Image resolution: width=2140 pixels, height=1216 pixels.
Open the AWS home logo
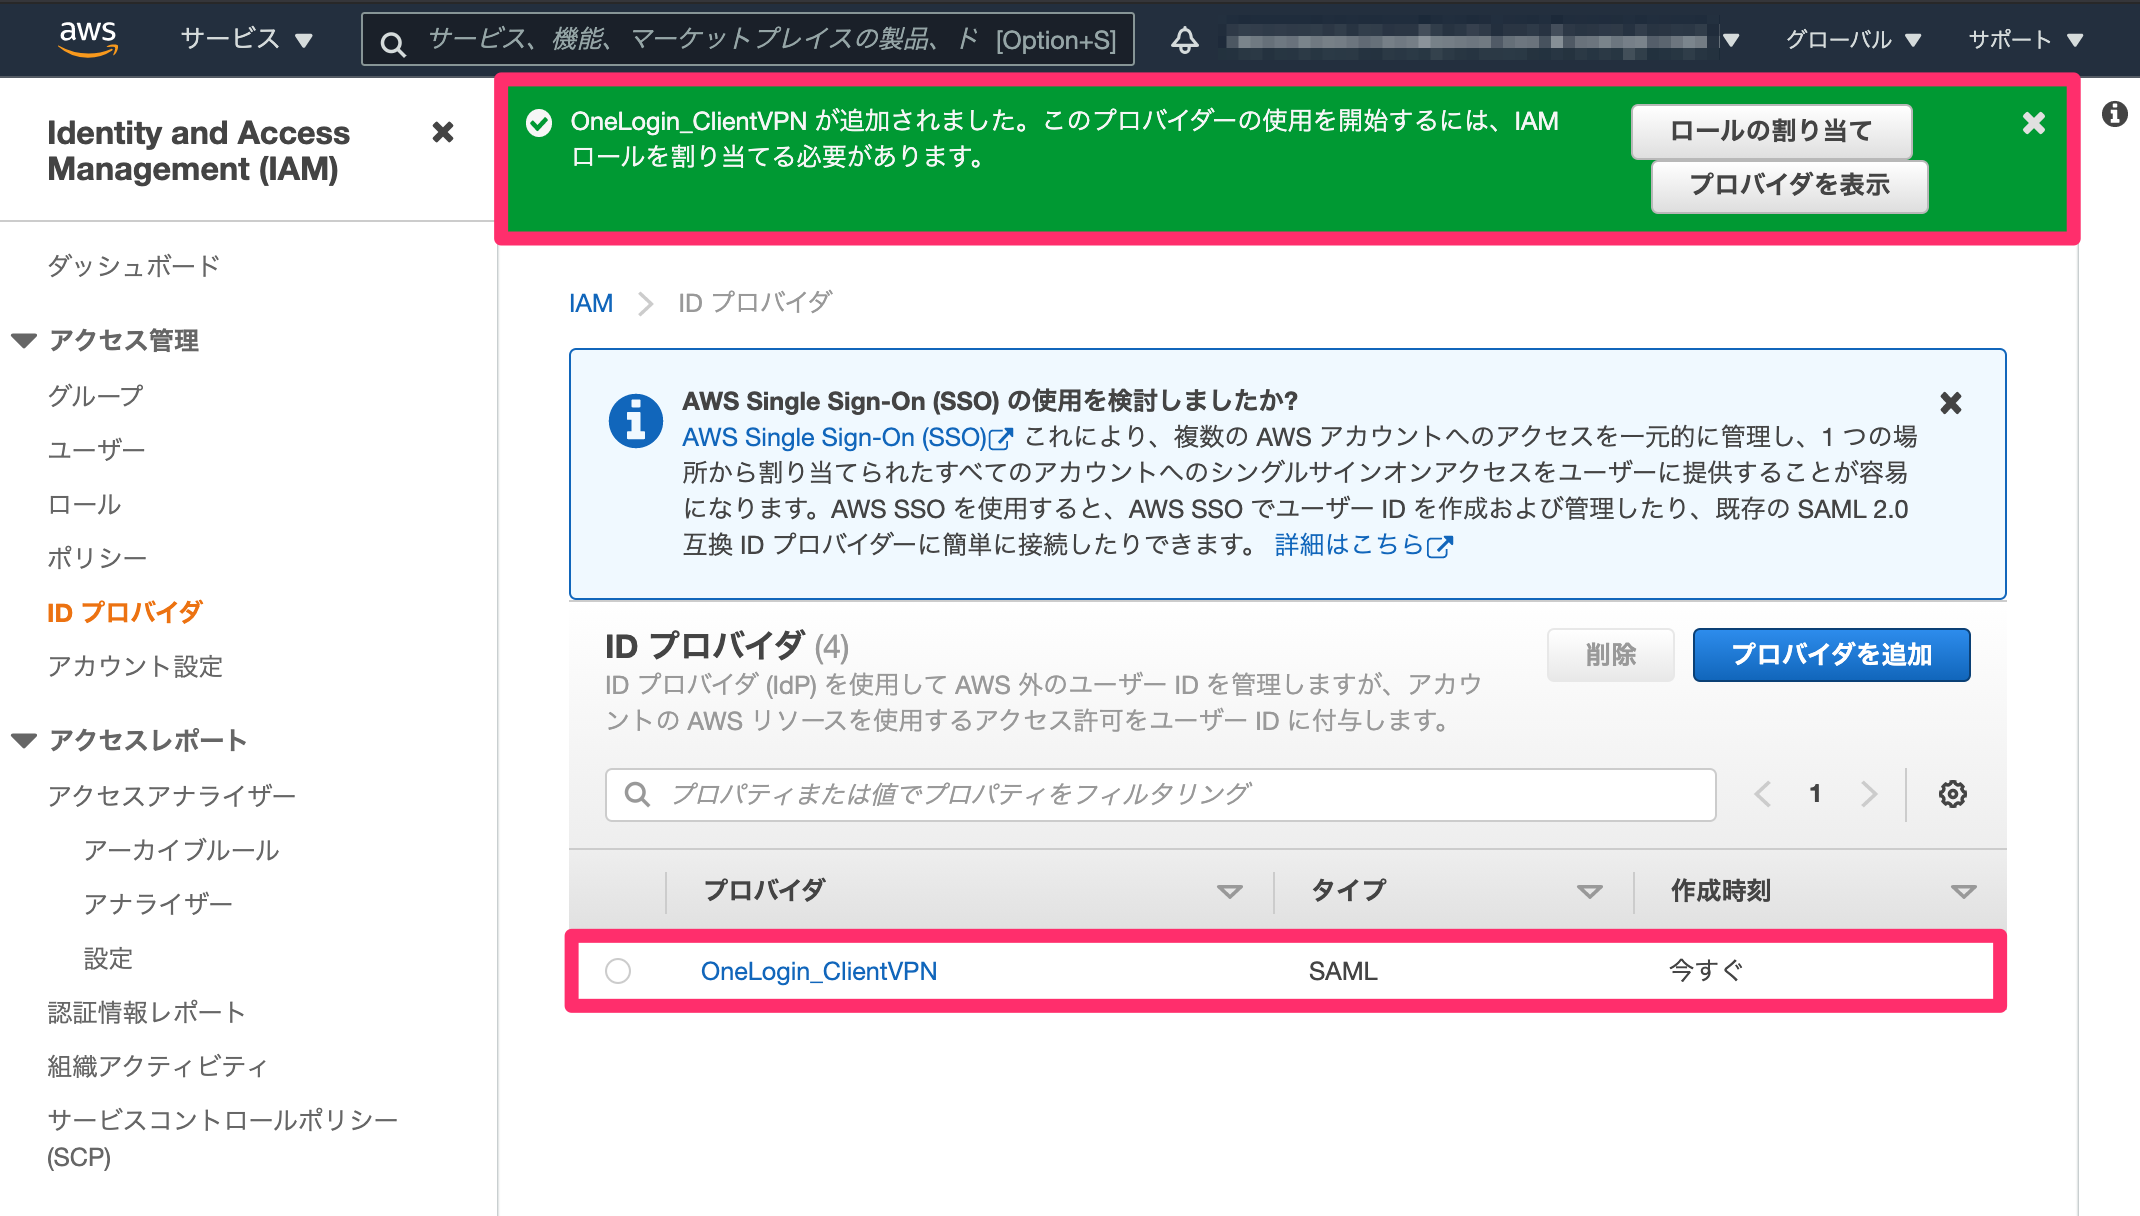point(88,38)
